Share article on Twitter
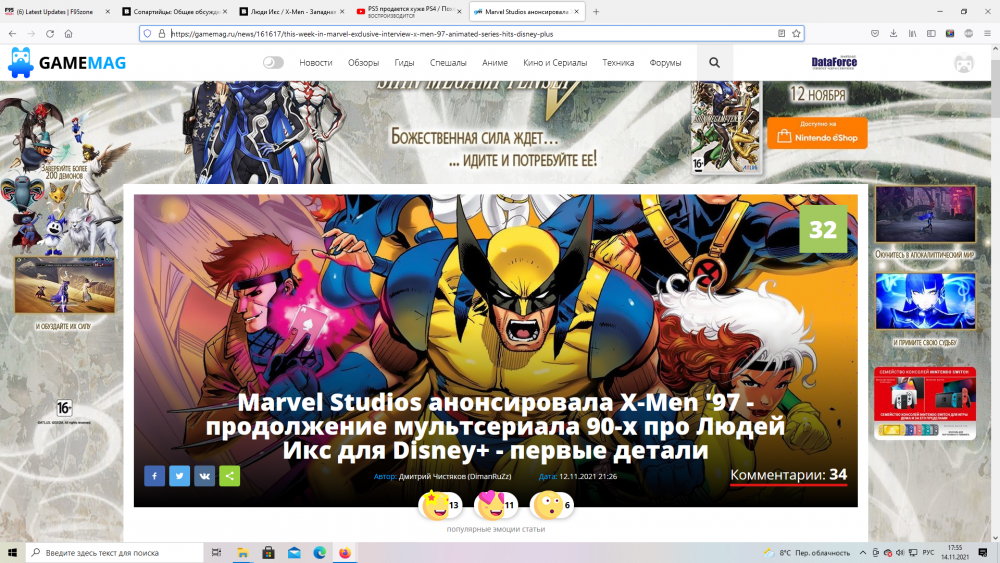Screen dimensions: 1000x563 click(x=179, y=476)
